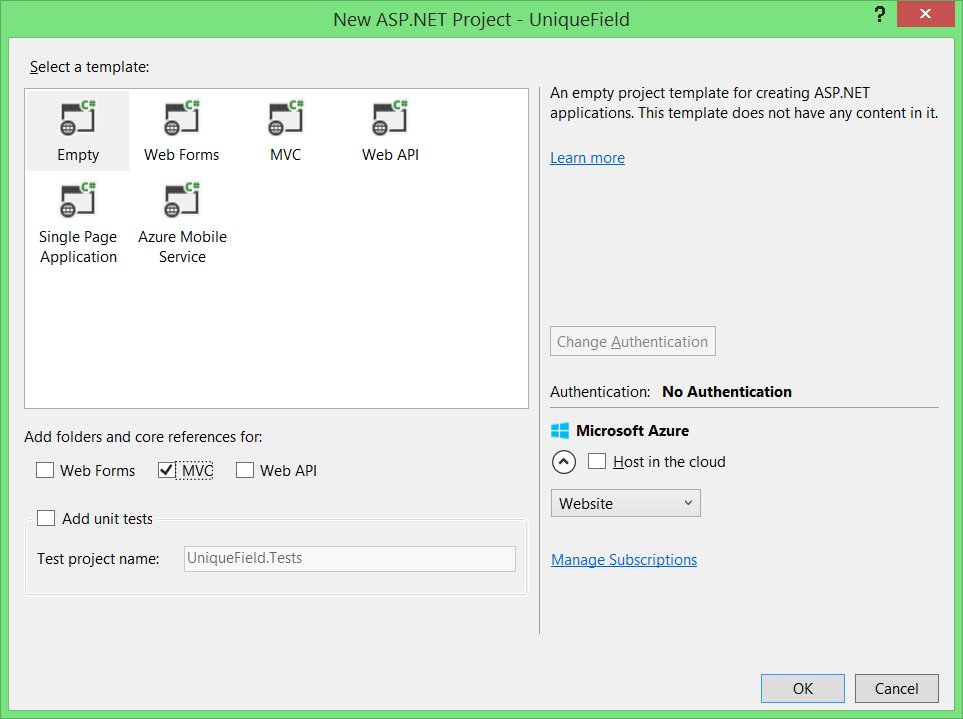Choose the Web Forms template icon

[181, 120]
